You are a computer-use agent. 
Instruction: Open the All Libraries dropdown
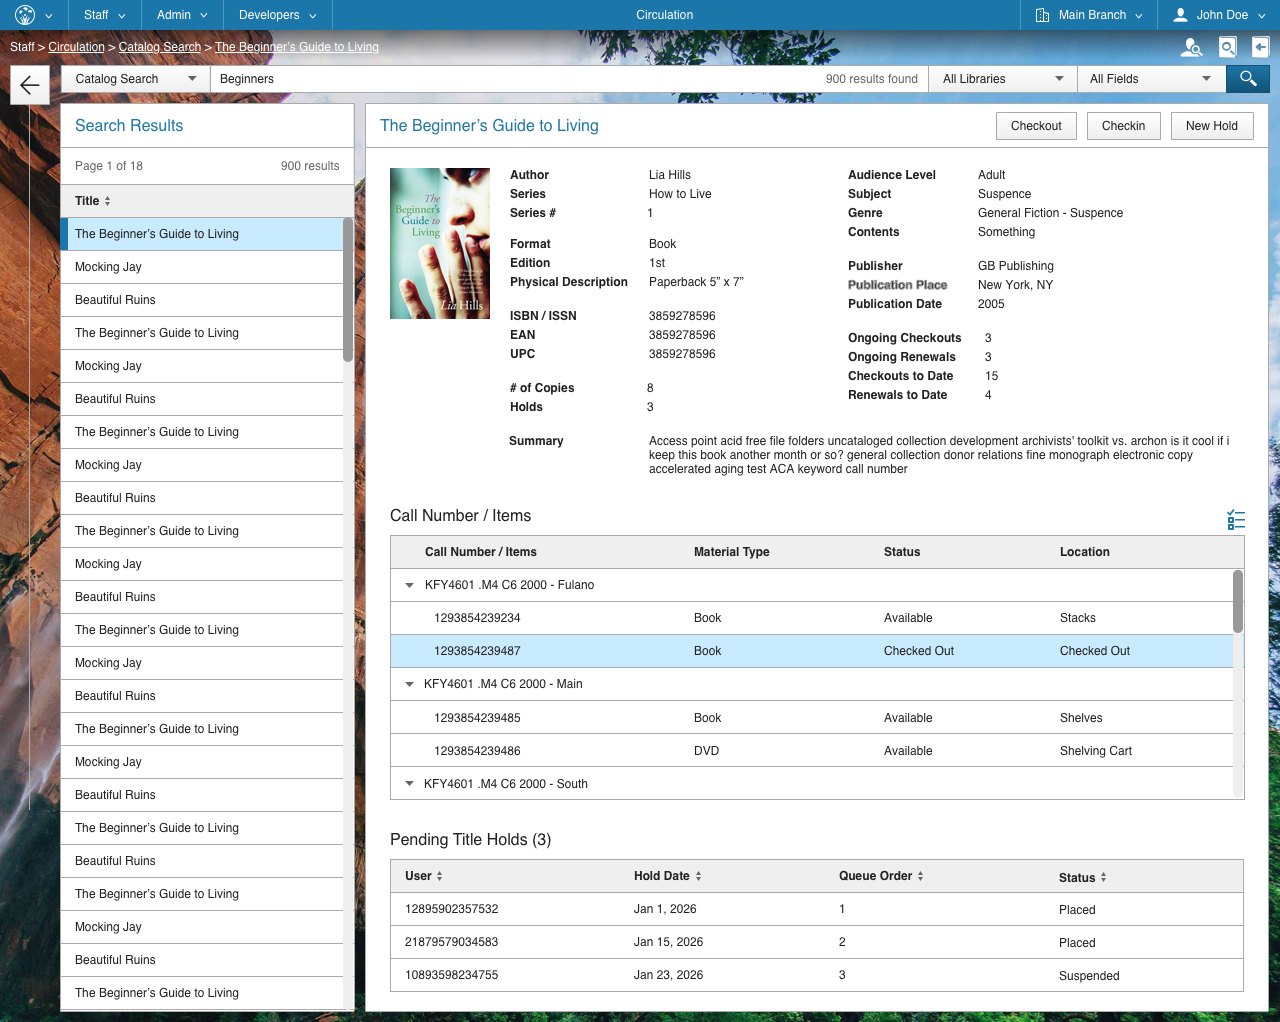coord(1002,78)
